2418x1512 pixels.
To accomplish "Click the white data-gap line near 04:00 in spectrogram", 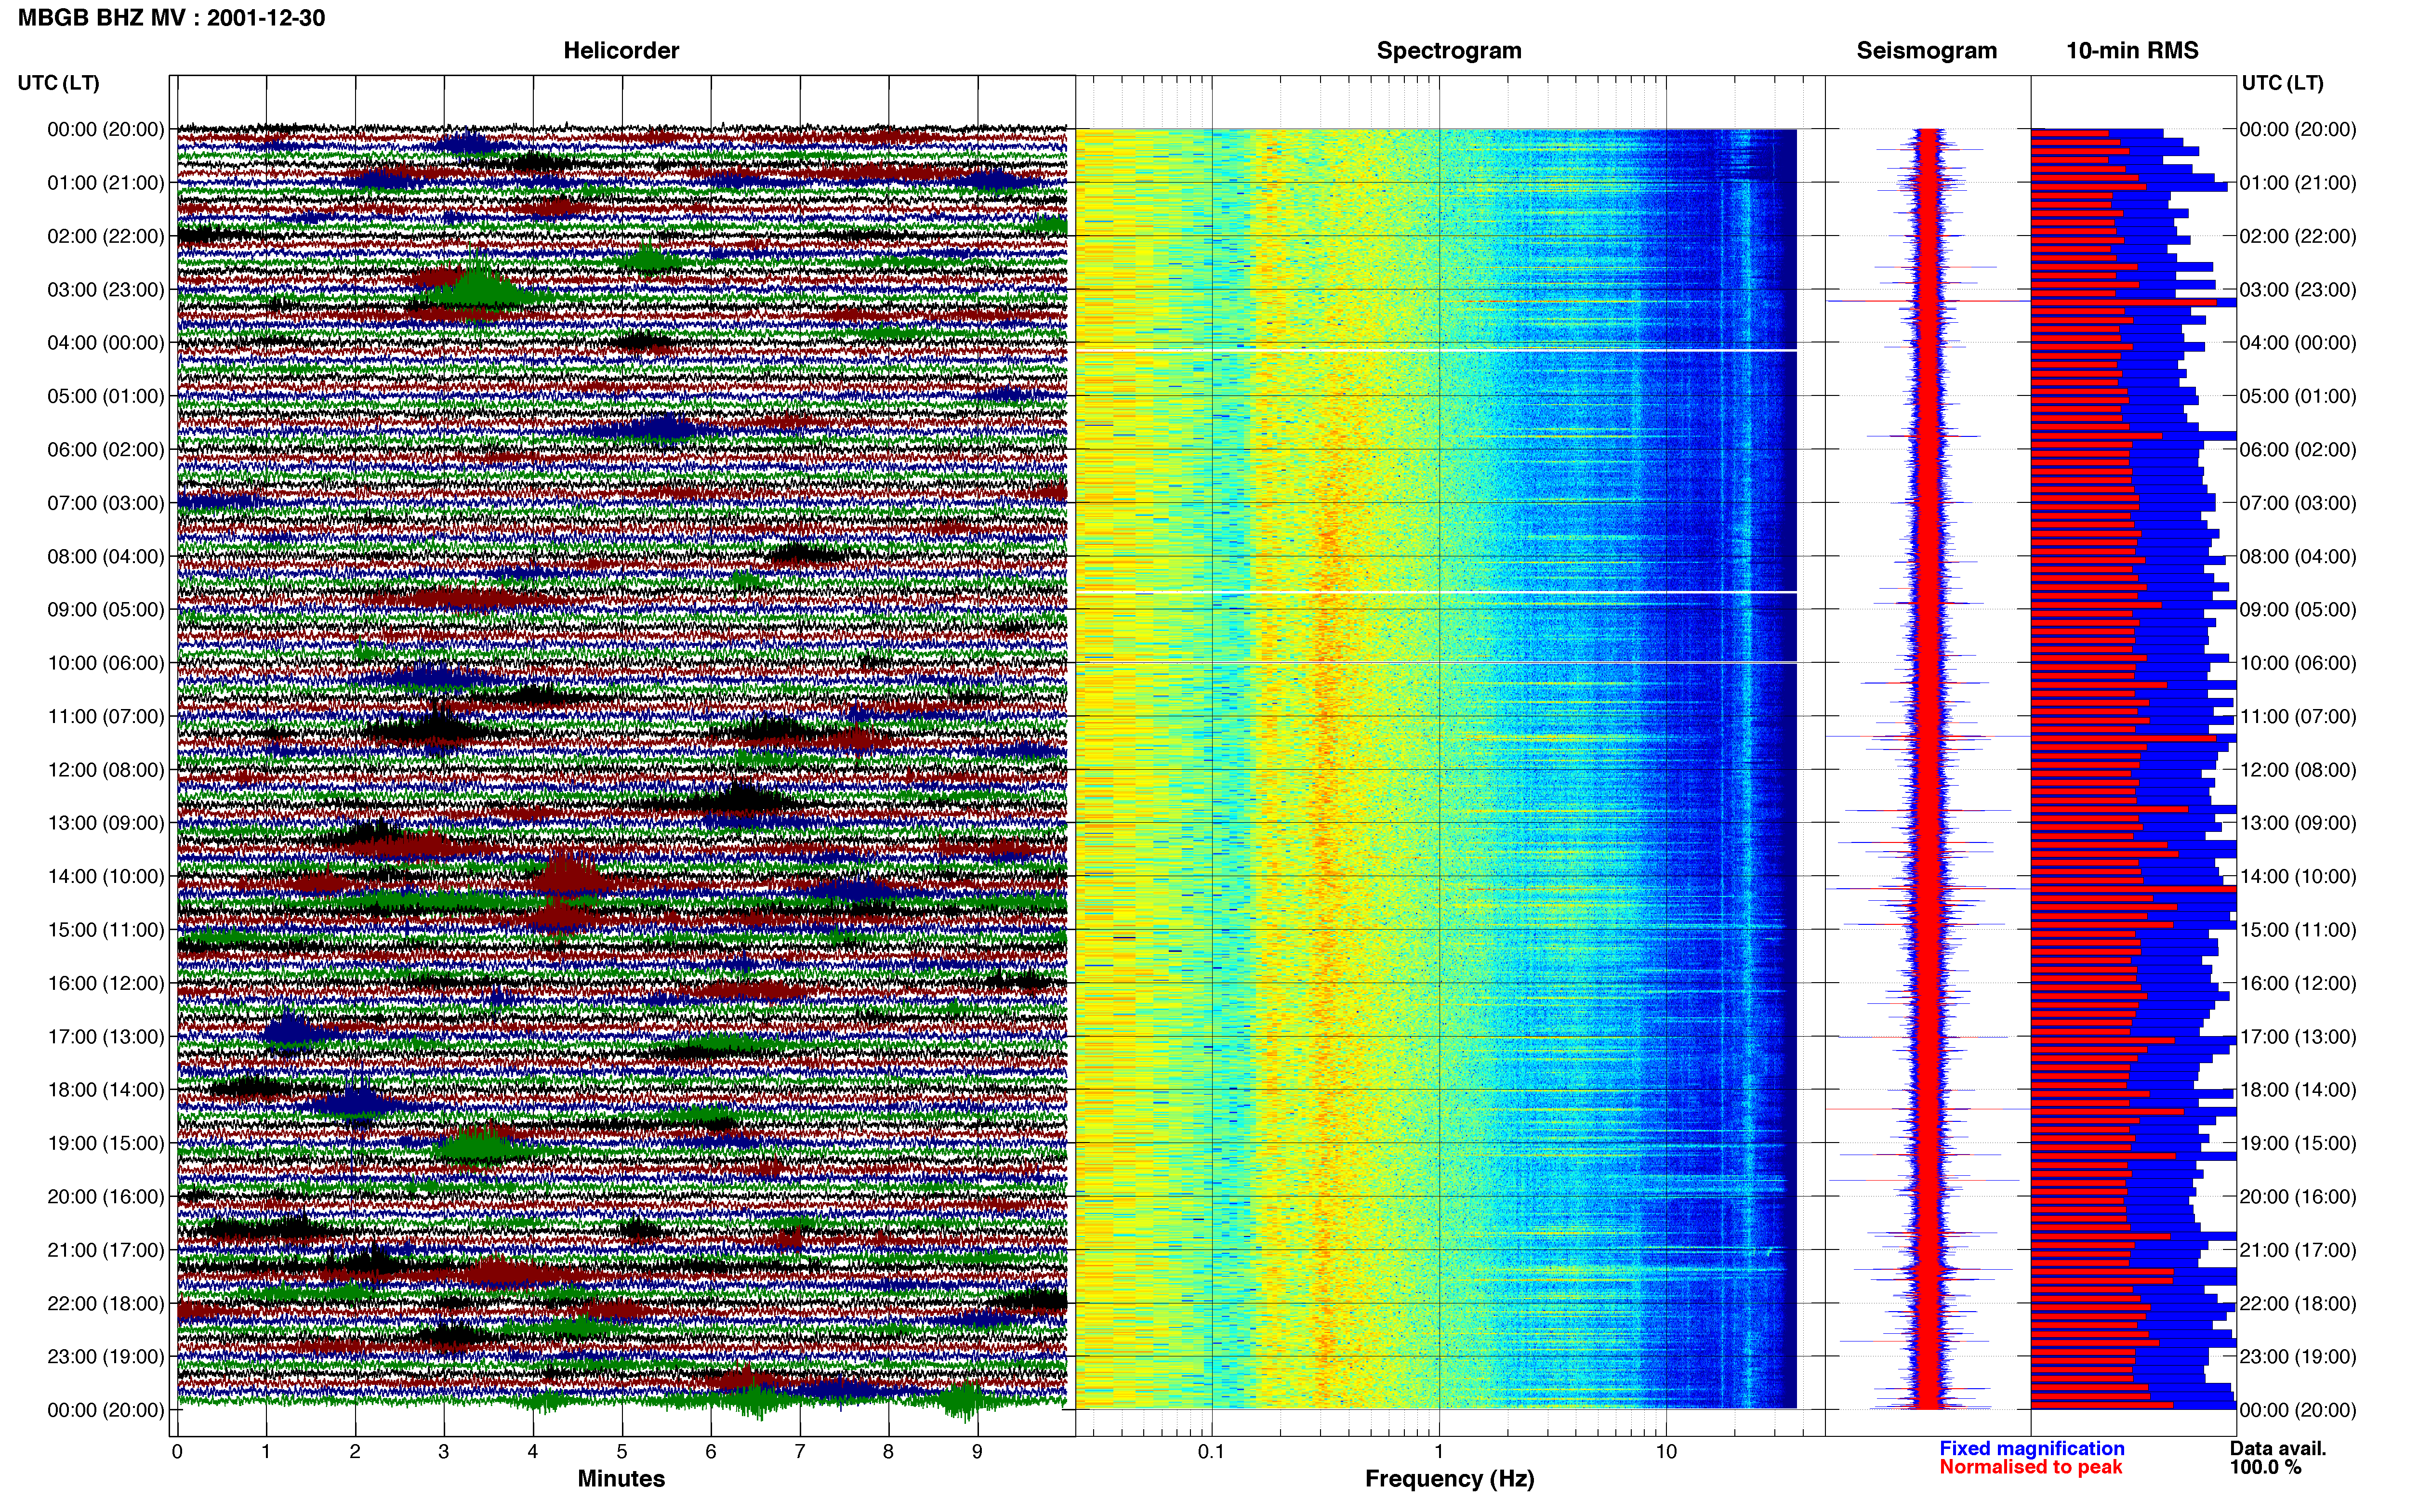I will pos(1436,351).
